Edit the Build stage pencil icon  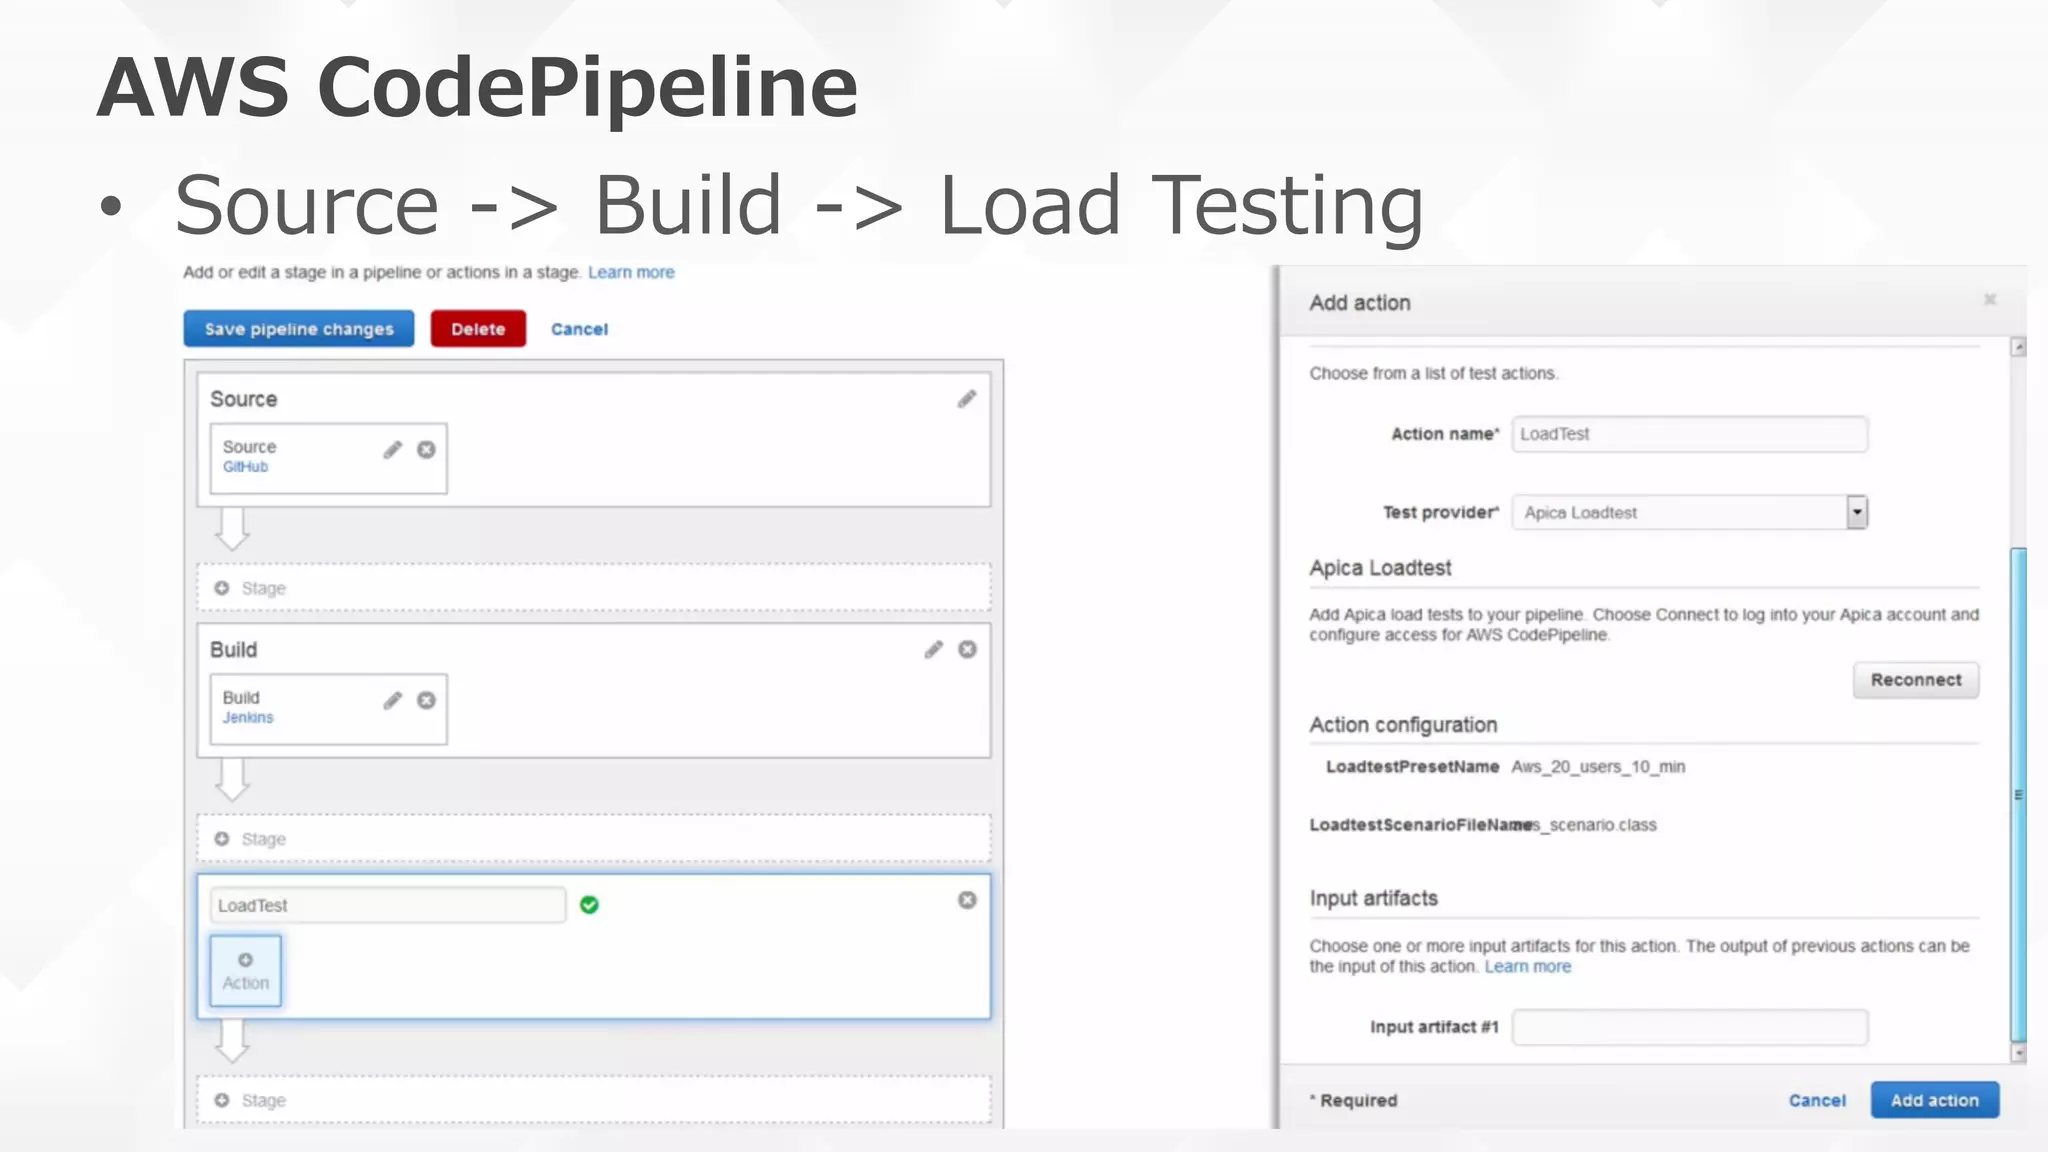(x=933, y=650)
